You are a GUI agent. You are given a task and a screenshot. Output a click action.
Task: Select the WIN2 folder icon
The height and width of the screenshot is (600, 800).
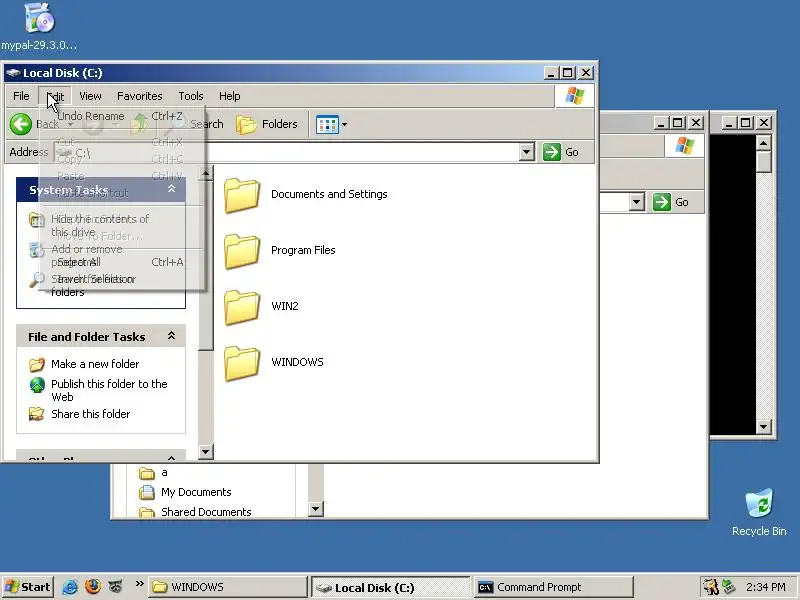point(242,307)
